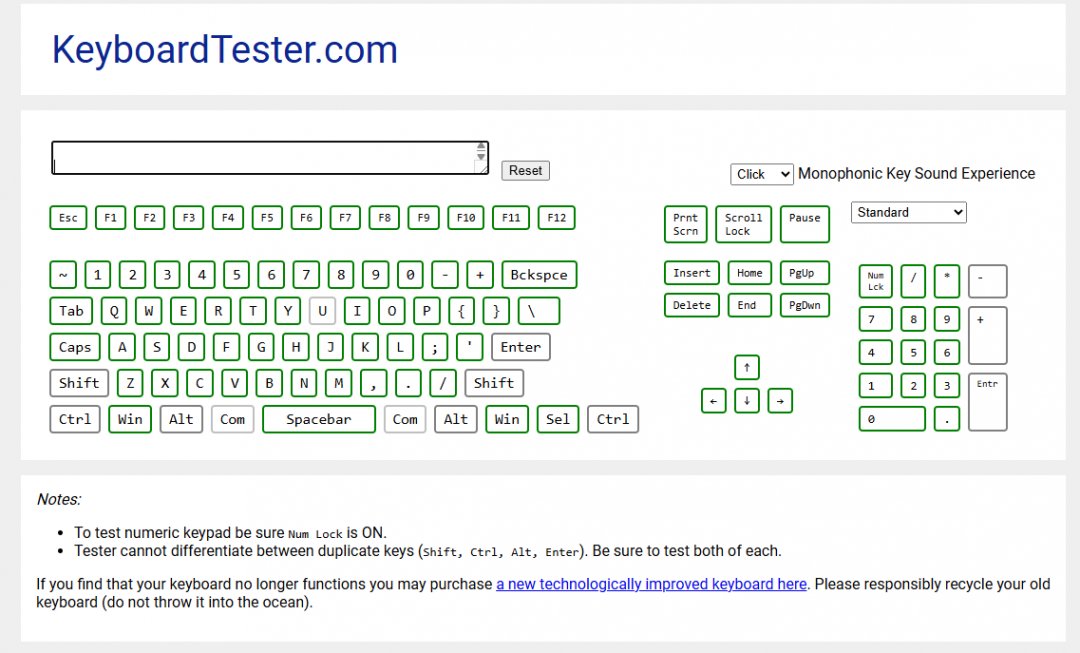Click the F7 key
The image size is (1080, 653).
point(345,218)
